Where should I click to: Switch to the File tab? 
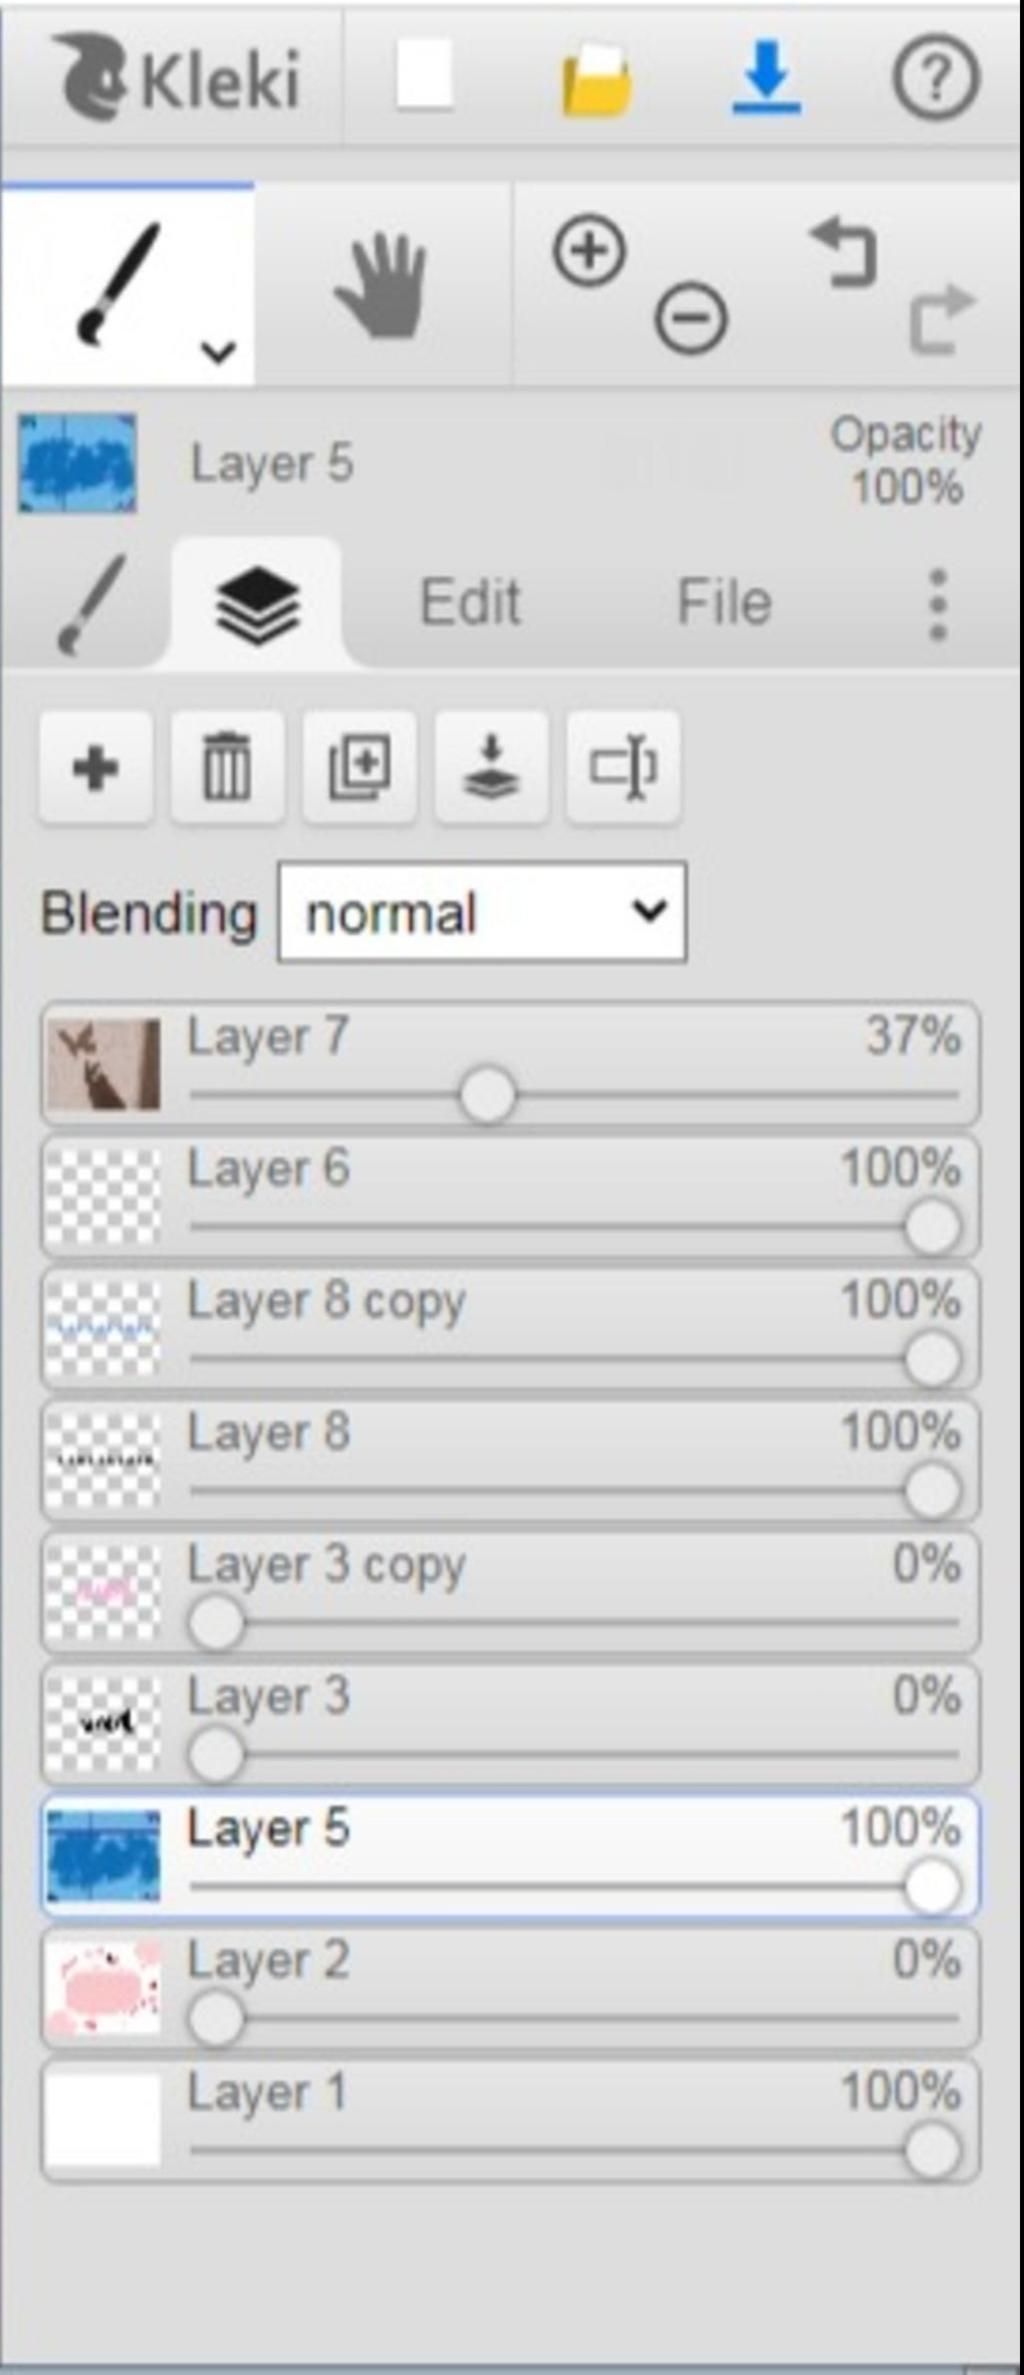724,603
